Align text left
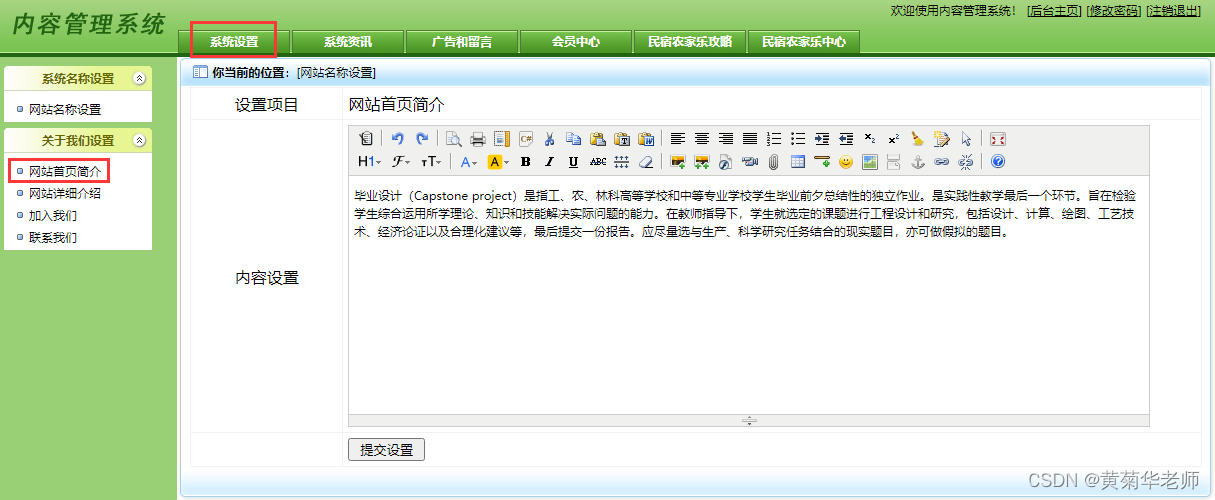The image size is (1215, 500). point(677,139)
